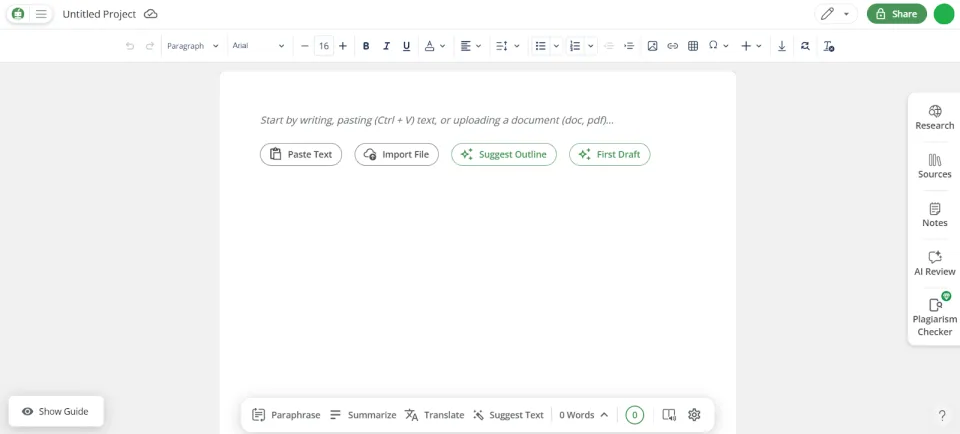Screen dimensions: 960x434
Task: Click the First Draft button
Action: [x=610, y=154]
